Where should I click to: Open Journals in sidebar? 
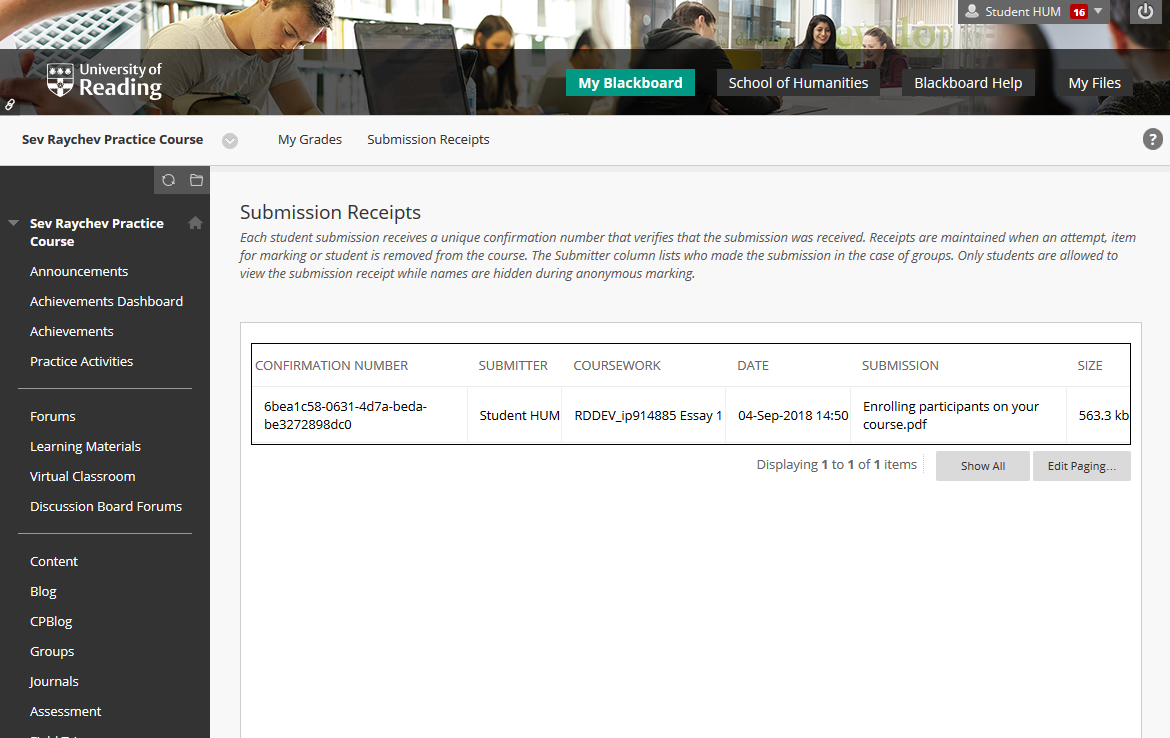(54, 681)
